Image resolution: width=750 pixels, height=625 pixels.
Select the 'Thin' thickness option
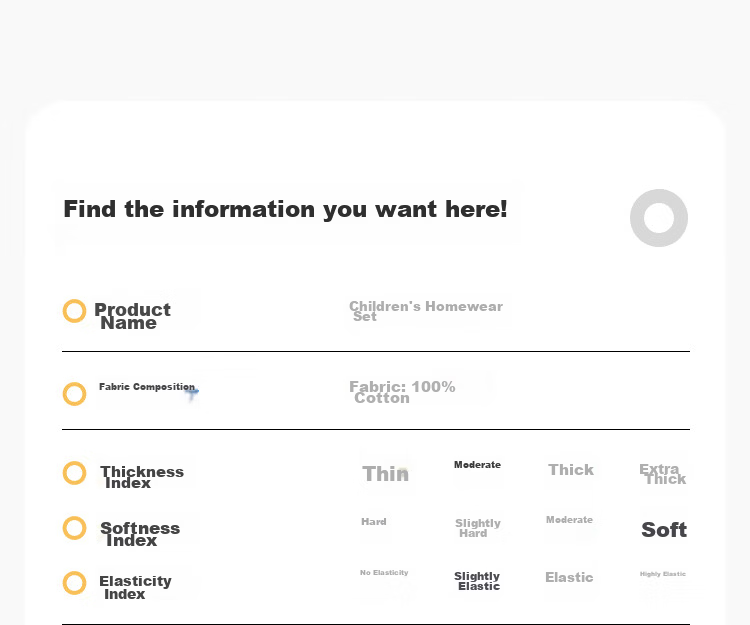click(x=386, y=474)
